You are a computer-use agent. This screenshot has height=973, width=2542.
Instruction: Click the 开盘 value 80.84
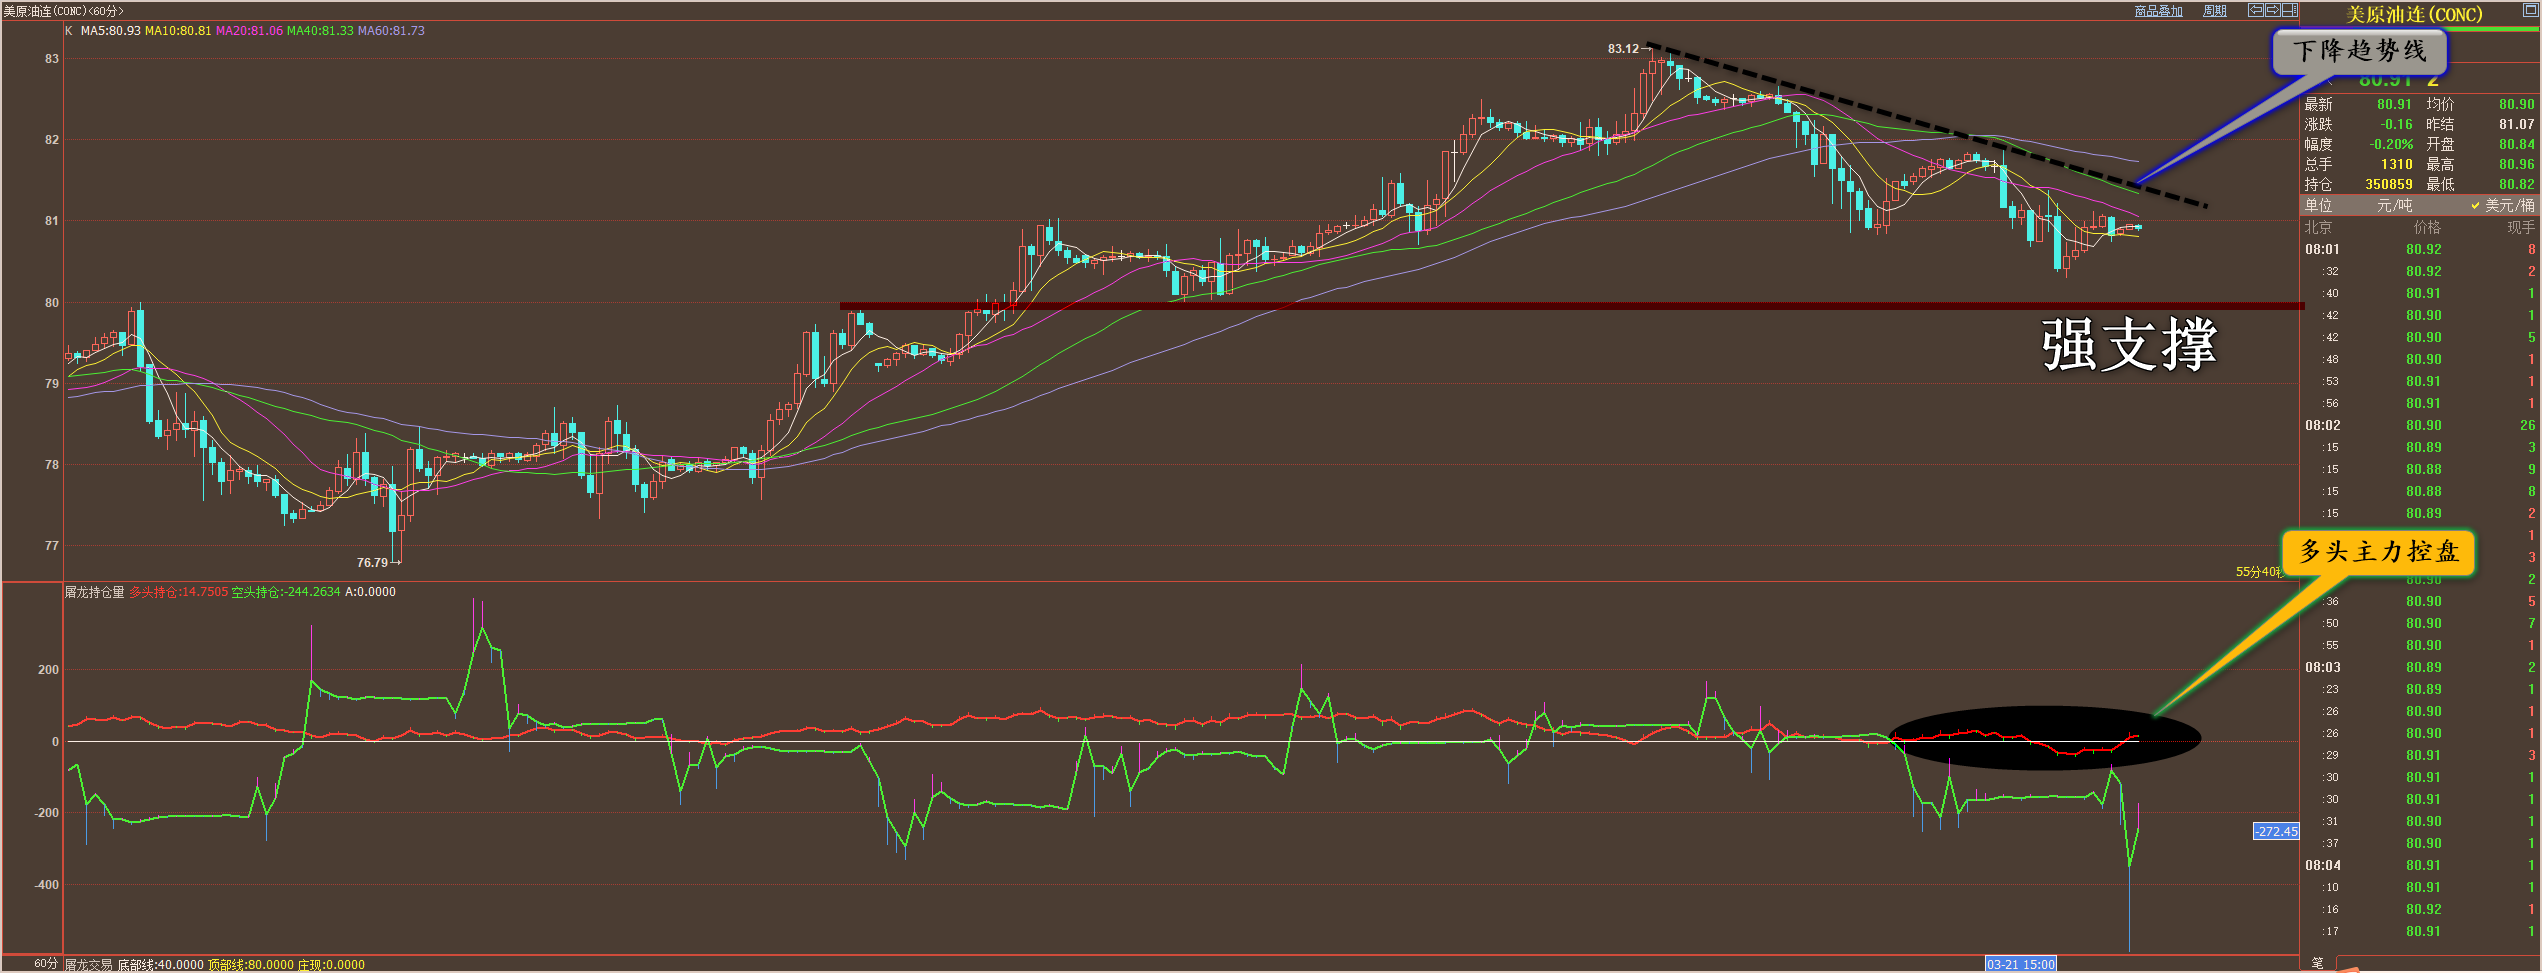click(2516, 144)
